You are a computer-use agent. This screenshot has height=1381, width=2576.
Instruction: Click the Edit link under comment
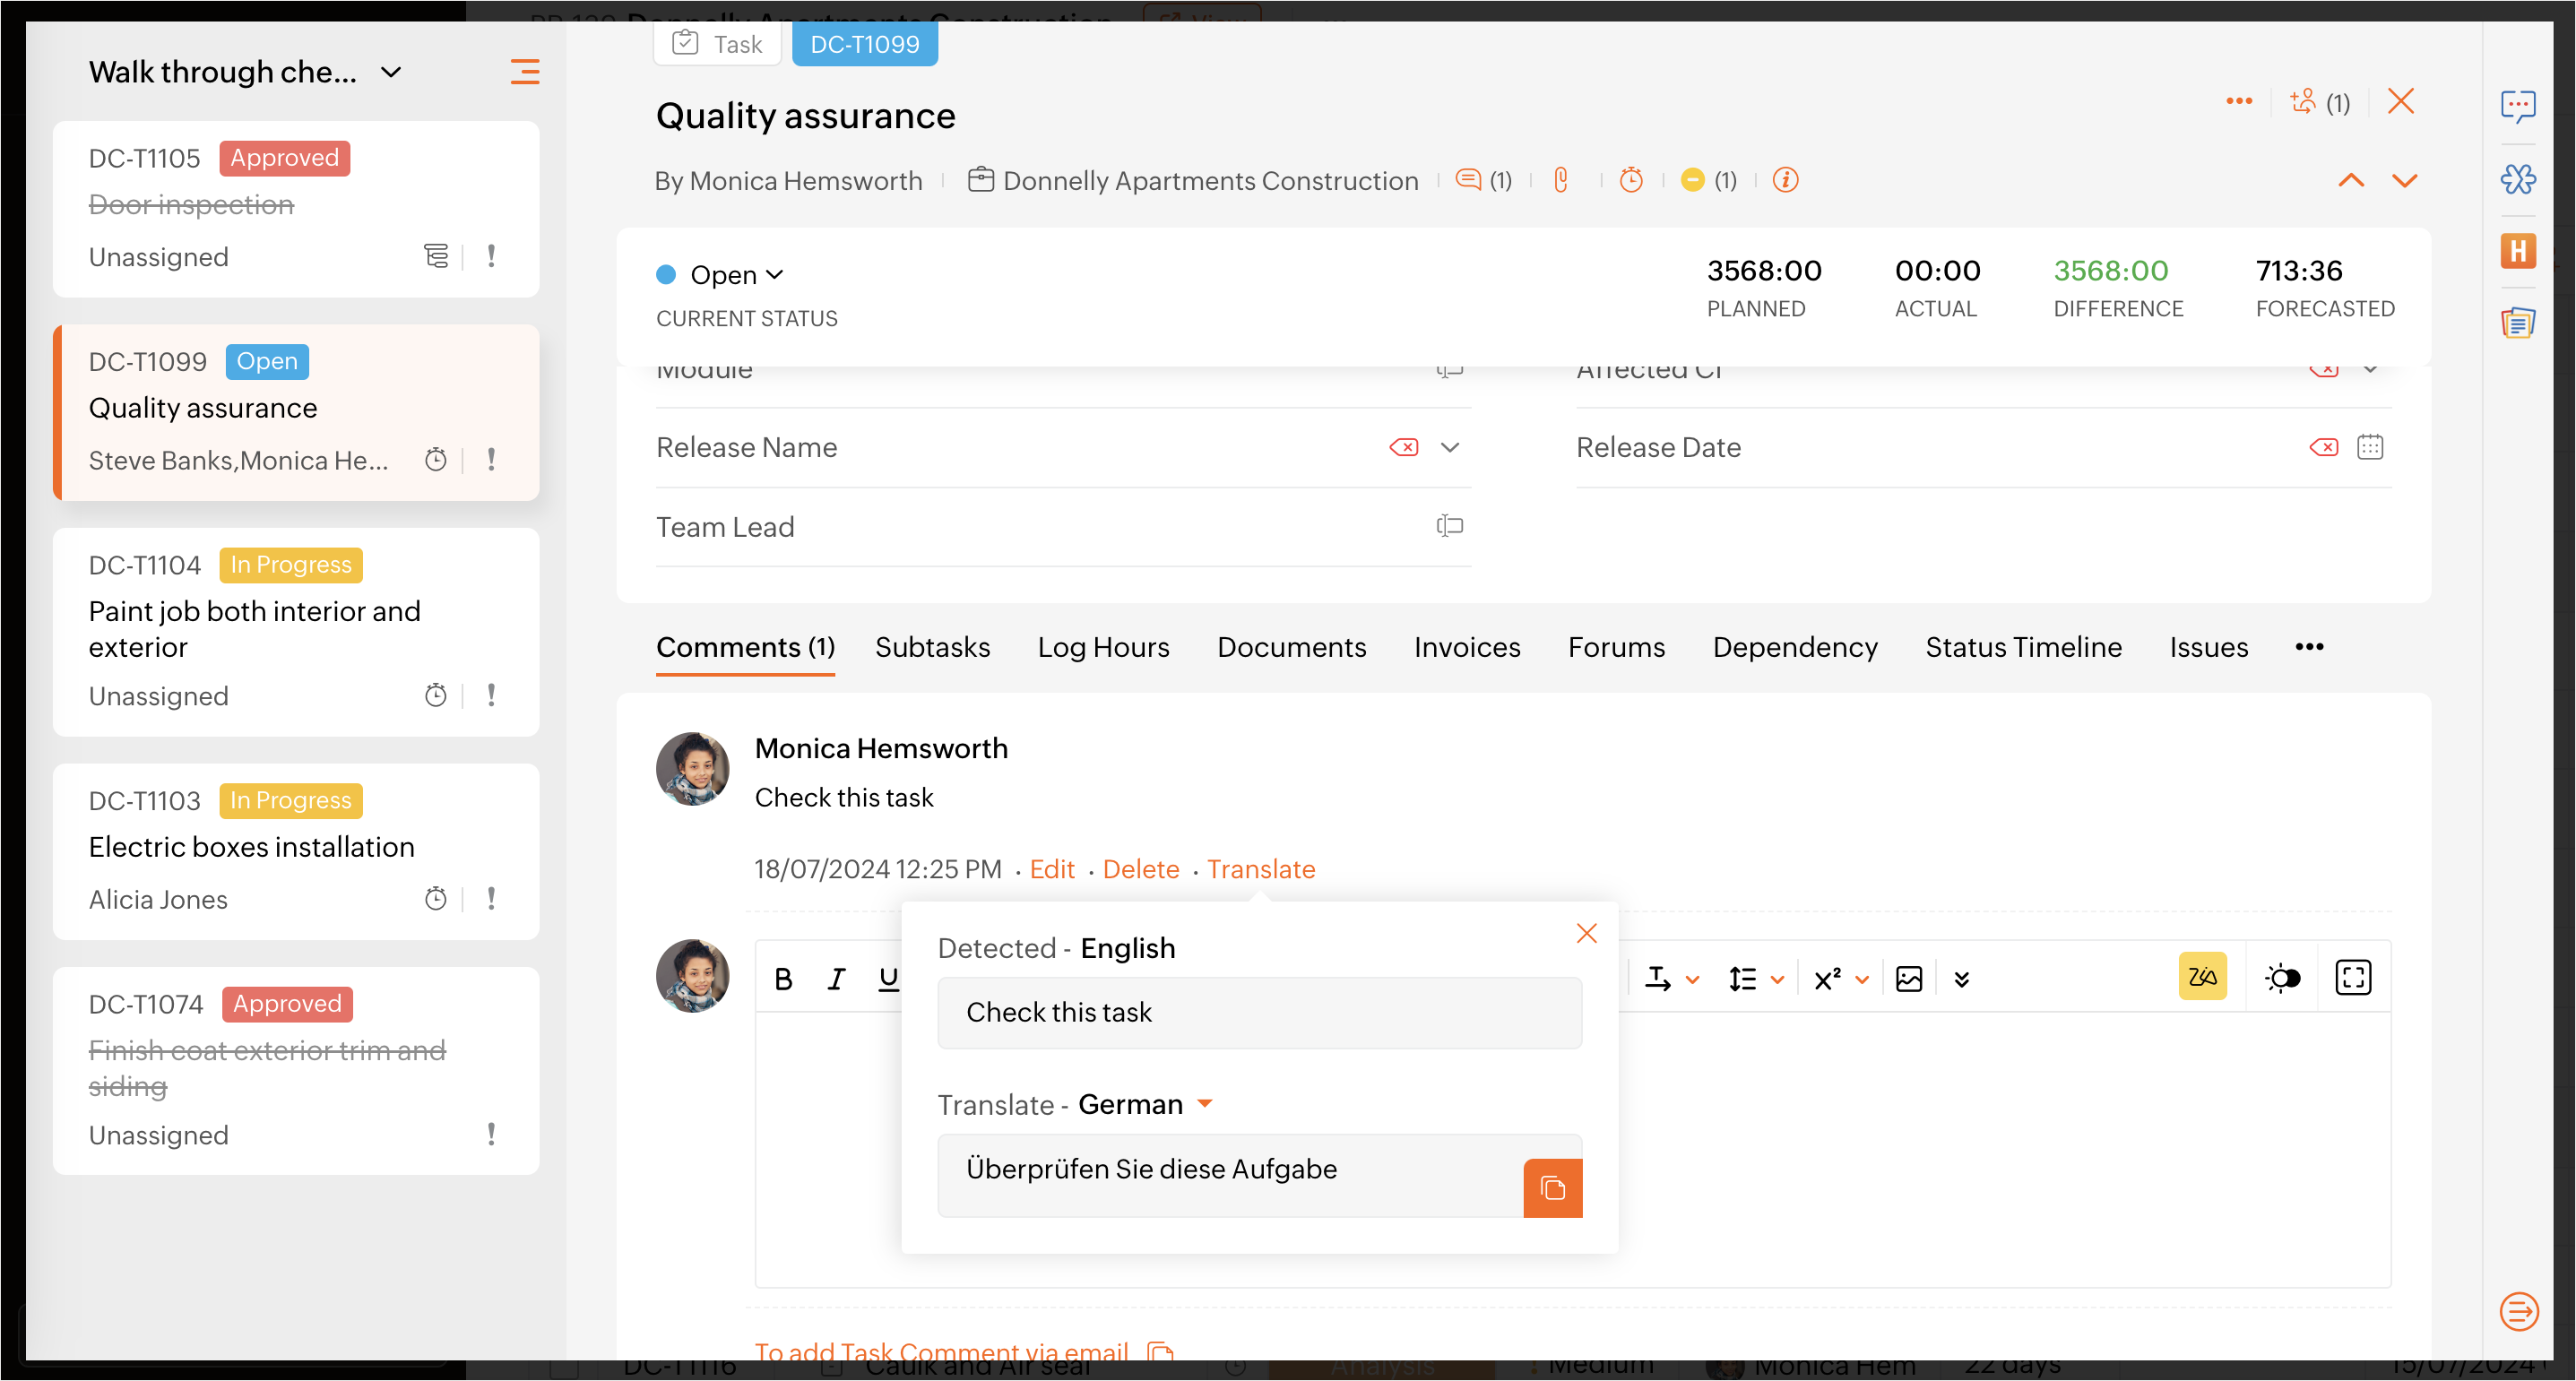(x=1052, y=869)
